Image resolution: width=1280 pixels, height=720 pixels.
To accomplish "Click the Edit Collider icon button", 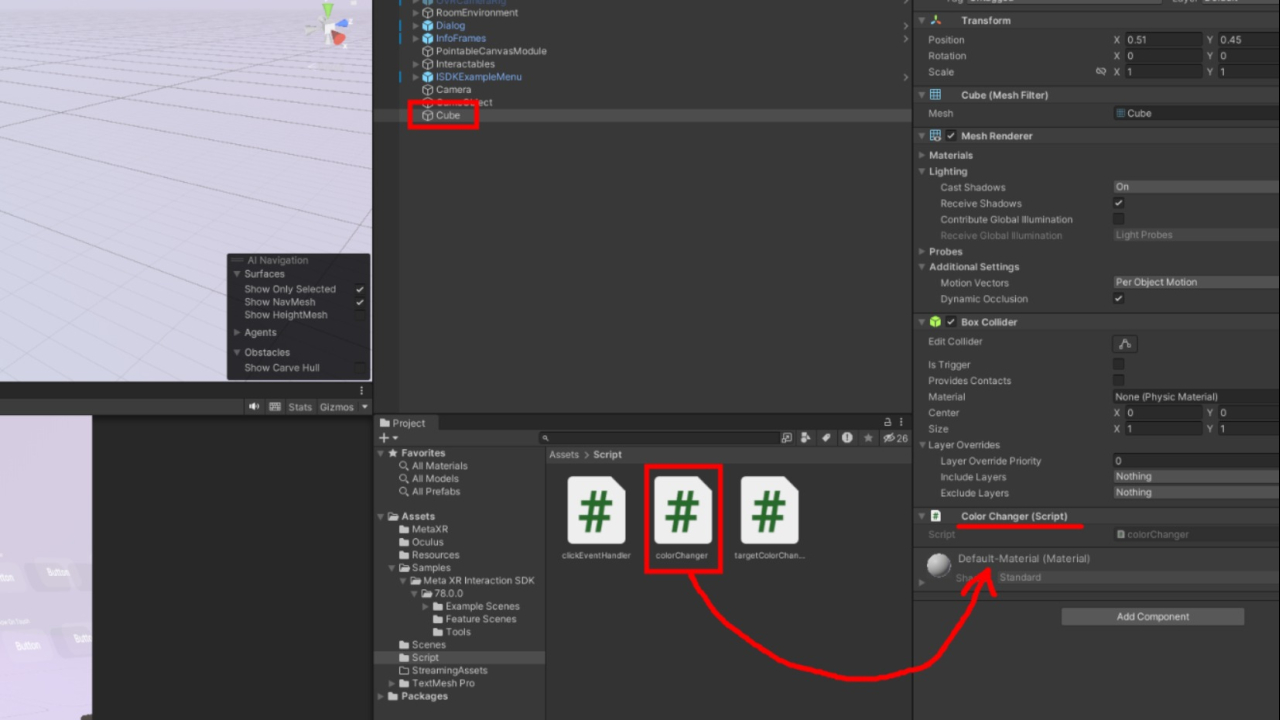I will click(1125, 343).
